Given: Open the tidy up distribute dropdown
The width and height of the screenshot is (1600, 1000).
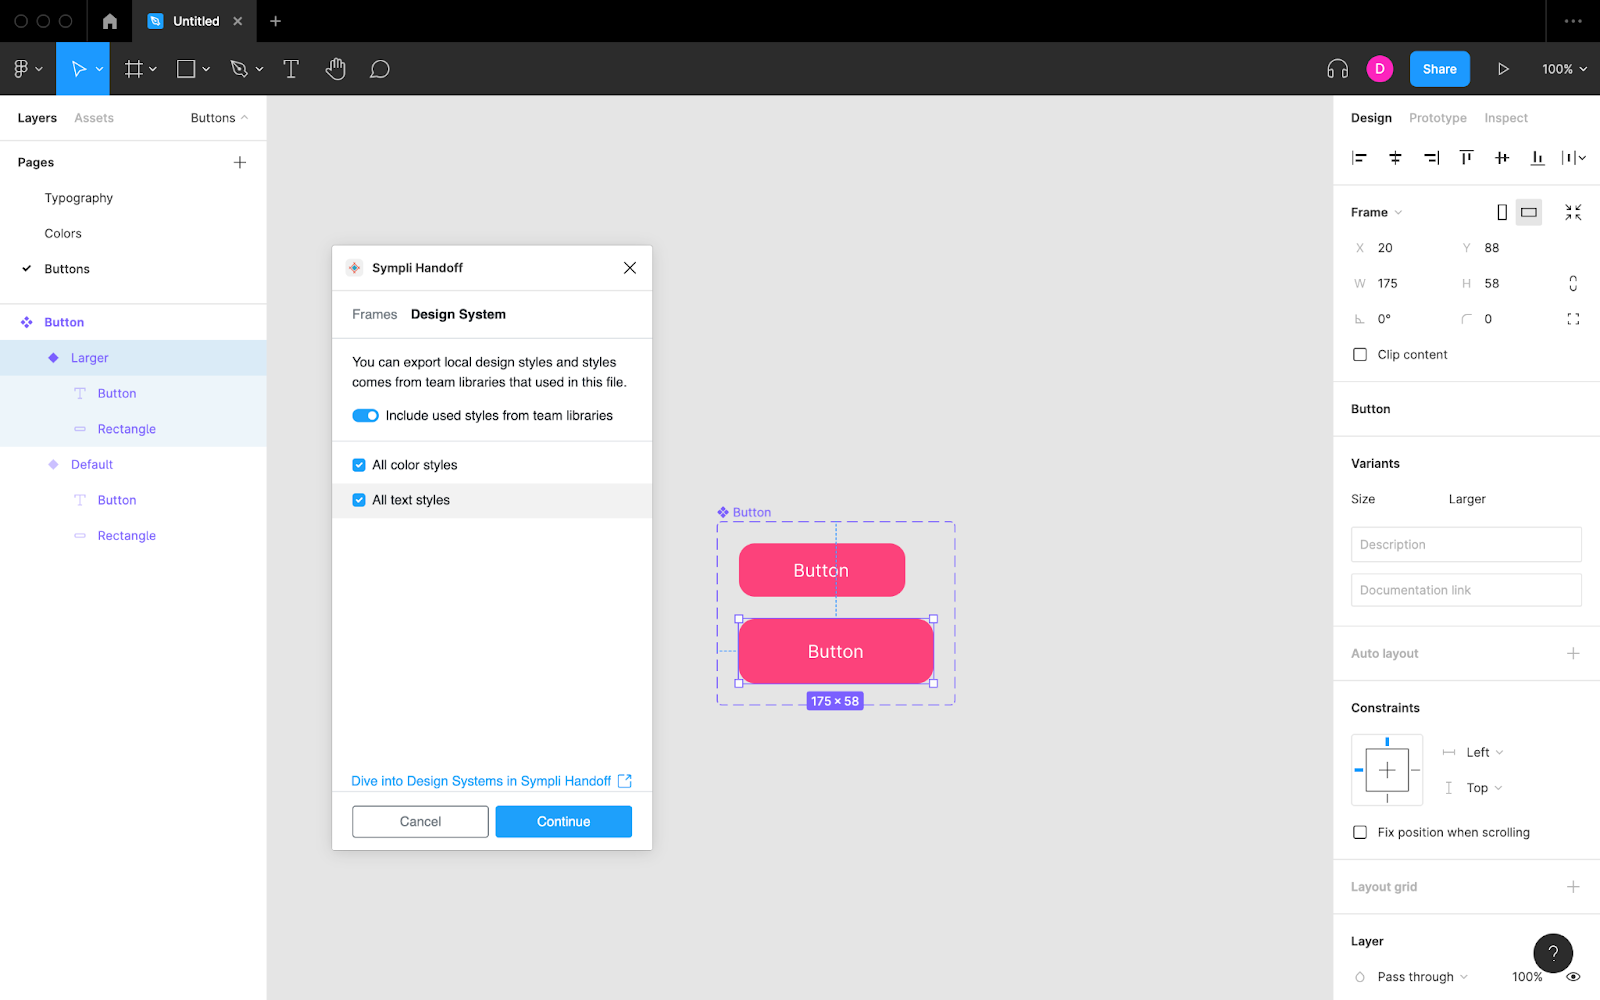Looking at the screenshot, I should click(x=1574, y=158).
